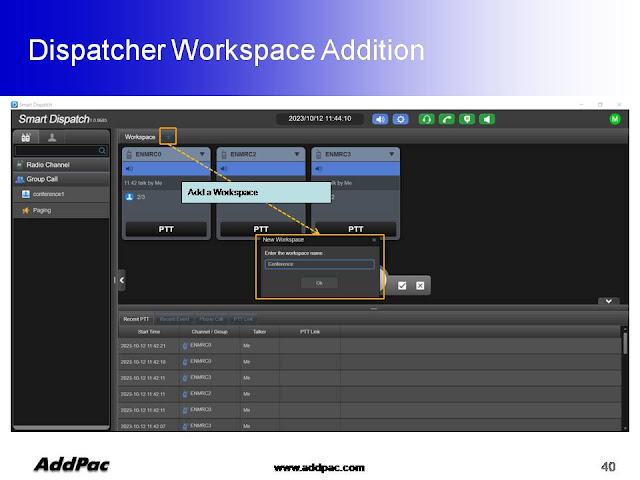Click the date time display 2023/10/12
The image size is (640, 480).
(320, 119)
